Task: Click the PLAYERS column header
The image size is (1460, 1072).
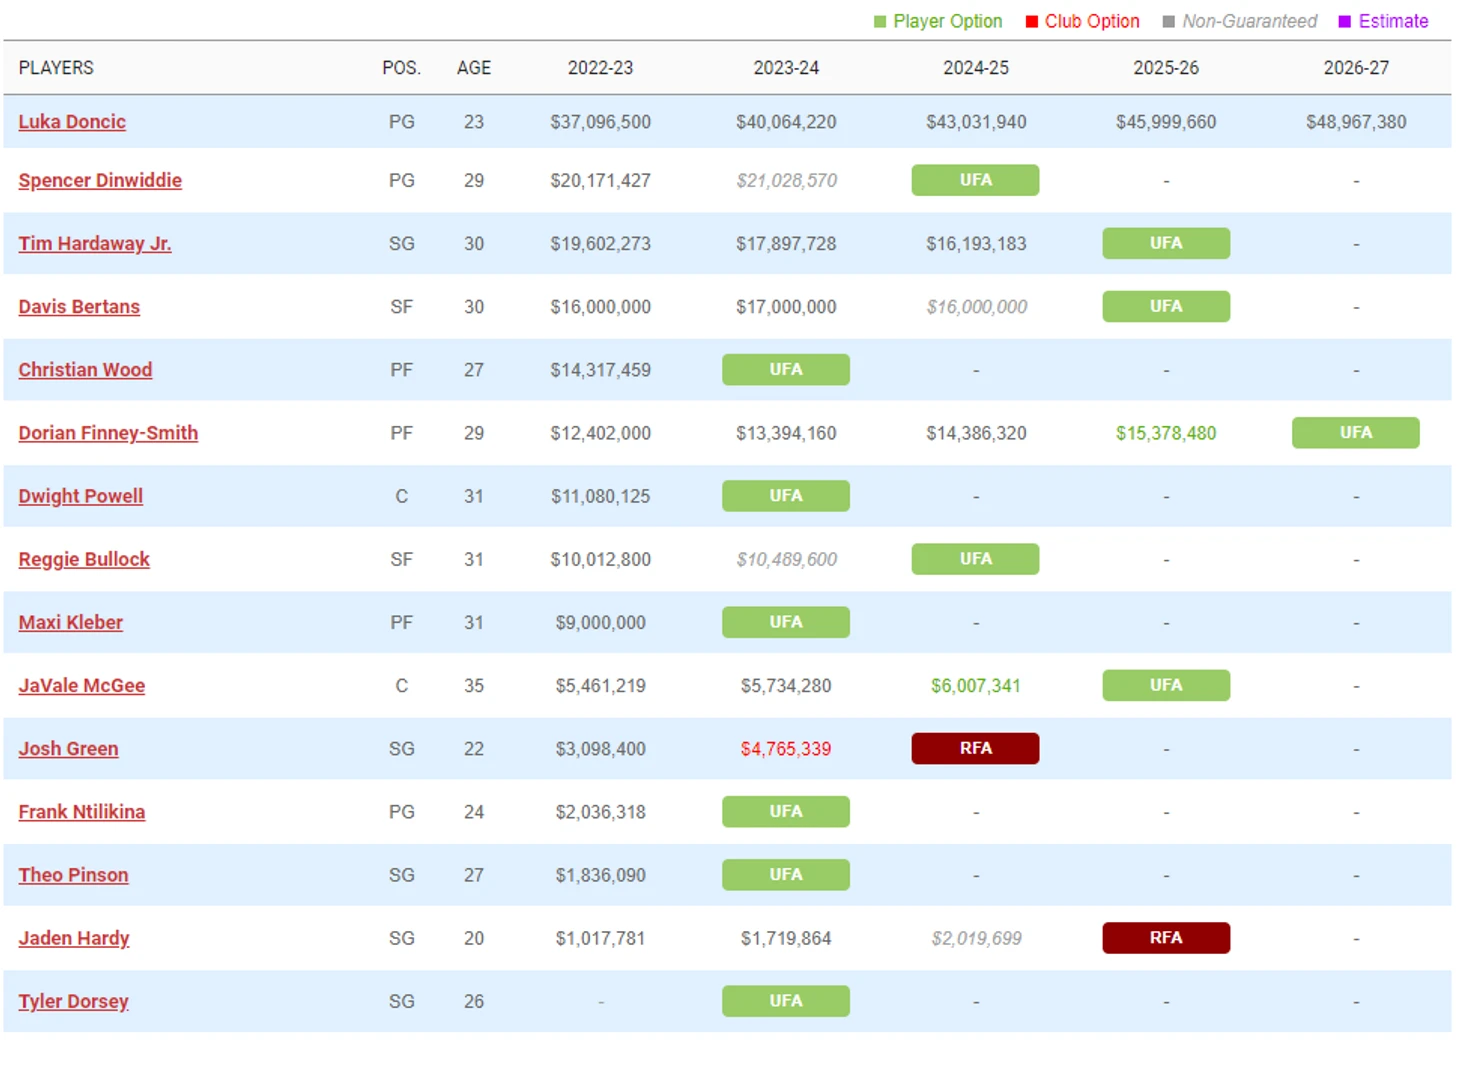Action: pos(56,68)
